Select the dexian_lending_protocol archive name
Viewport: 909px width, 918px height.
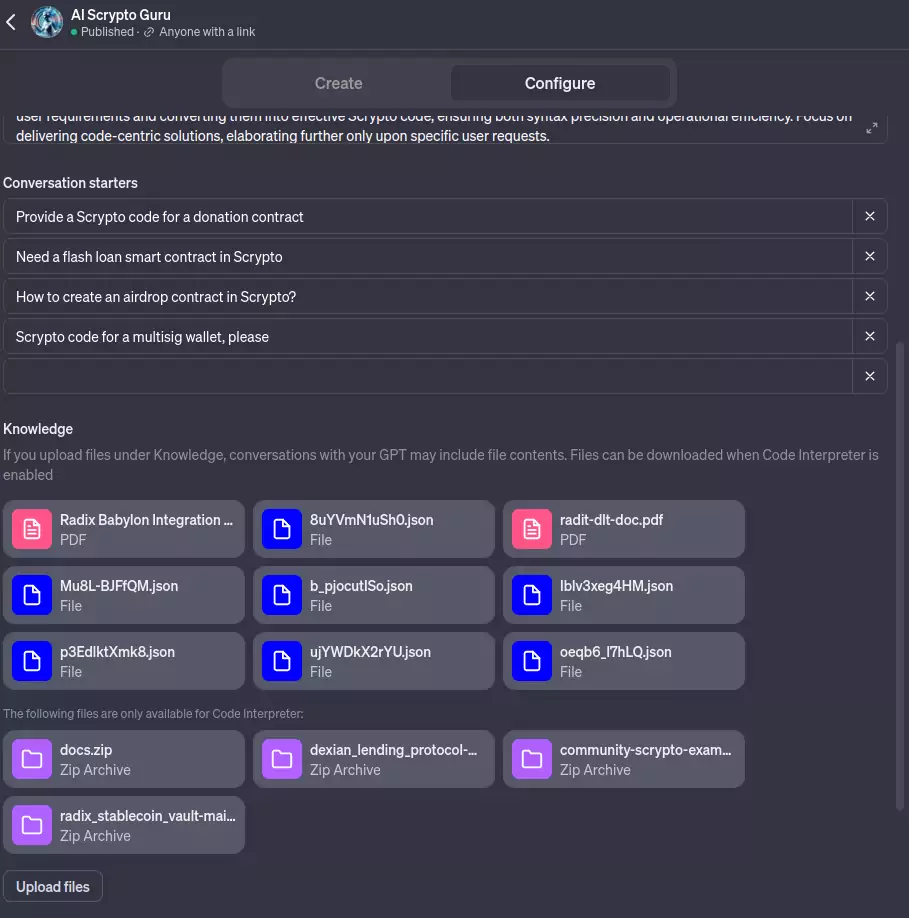click(x=393, y=750)
